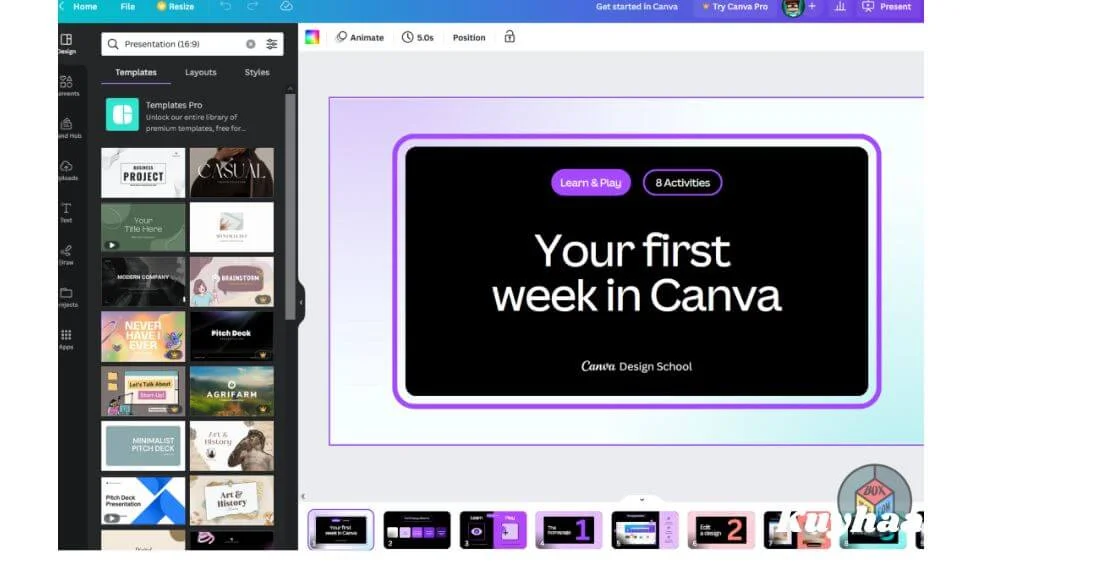The width and height of the screenshot is (1100, 580).
Task: Redo the last action
Action: (x=253, y=6)
